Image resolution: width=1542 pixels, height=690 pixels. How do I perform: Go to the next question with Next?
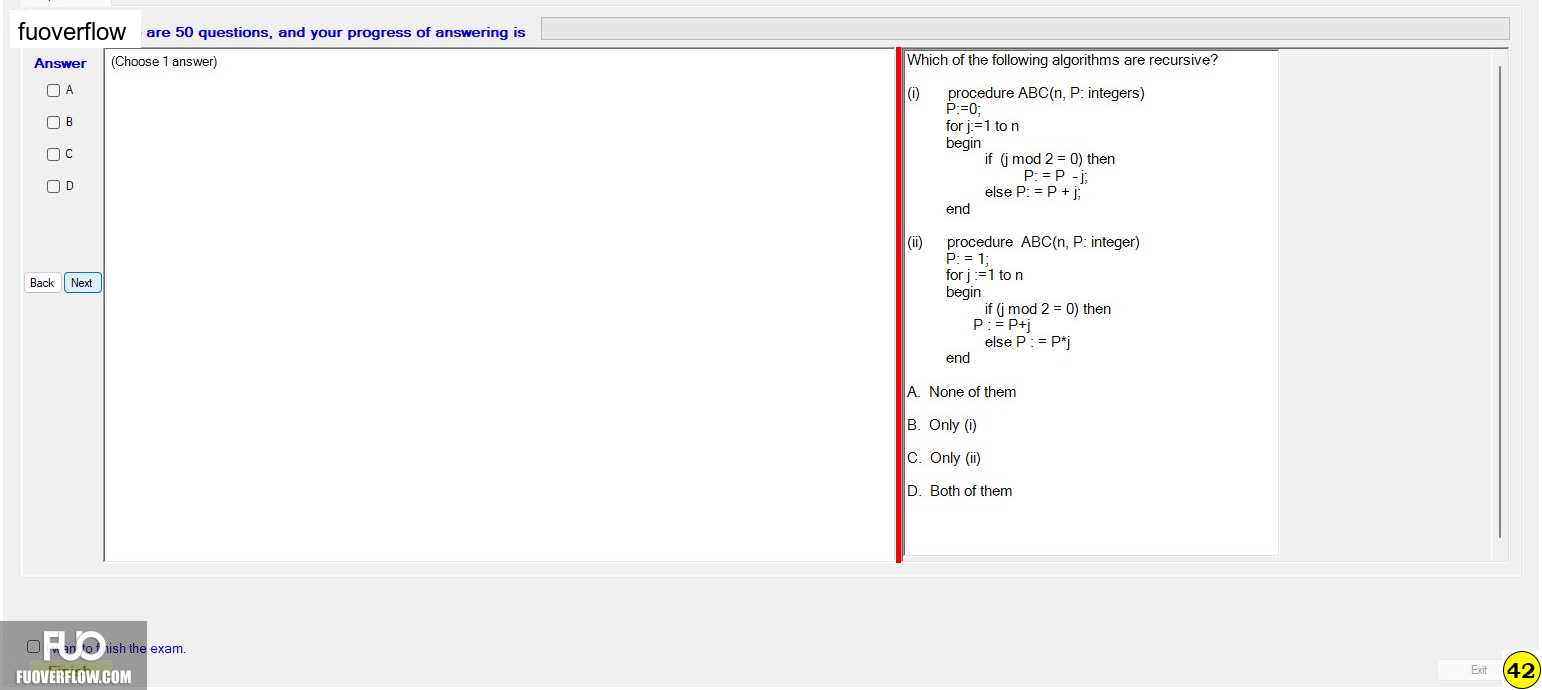click(x=83, y=283)
